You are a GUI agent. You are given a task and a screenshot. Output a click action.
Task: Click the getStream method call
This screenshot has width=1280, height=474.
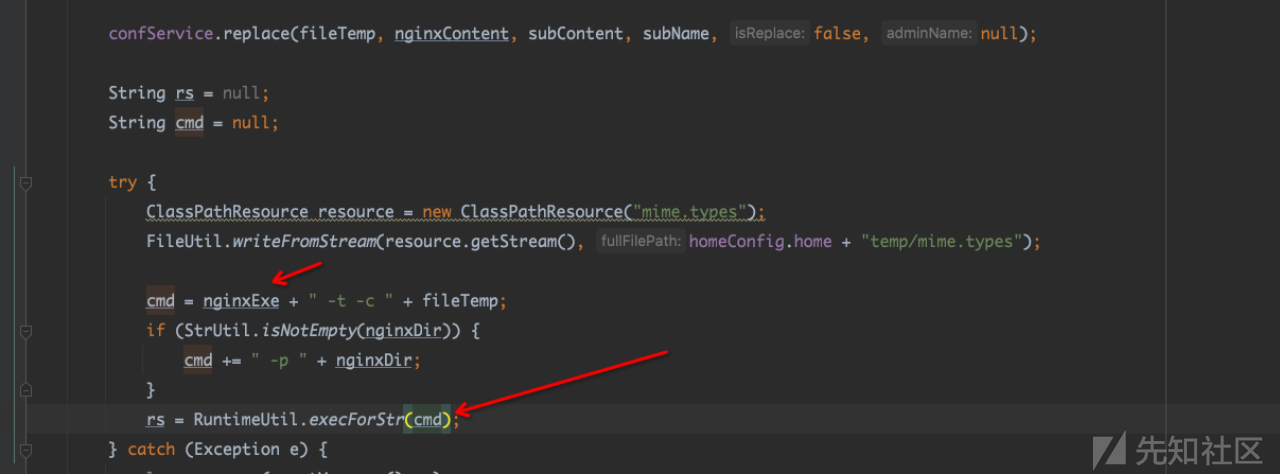click(518, 241)
